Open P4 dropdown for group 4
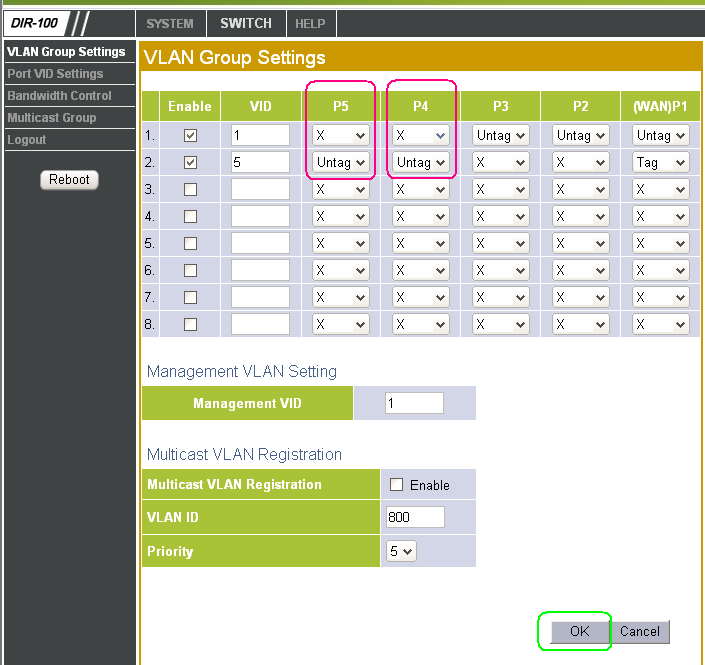This screenshot has width=705, height=665. 420,216
